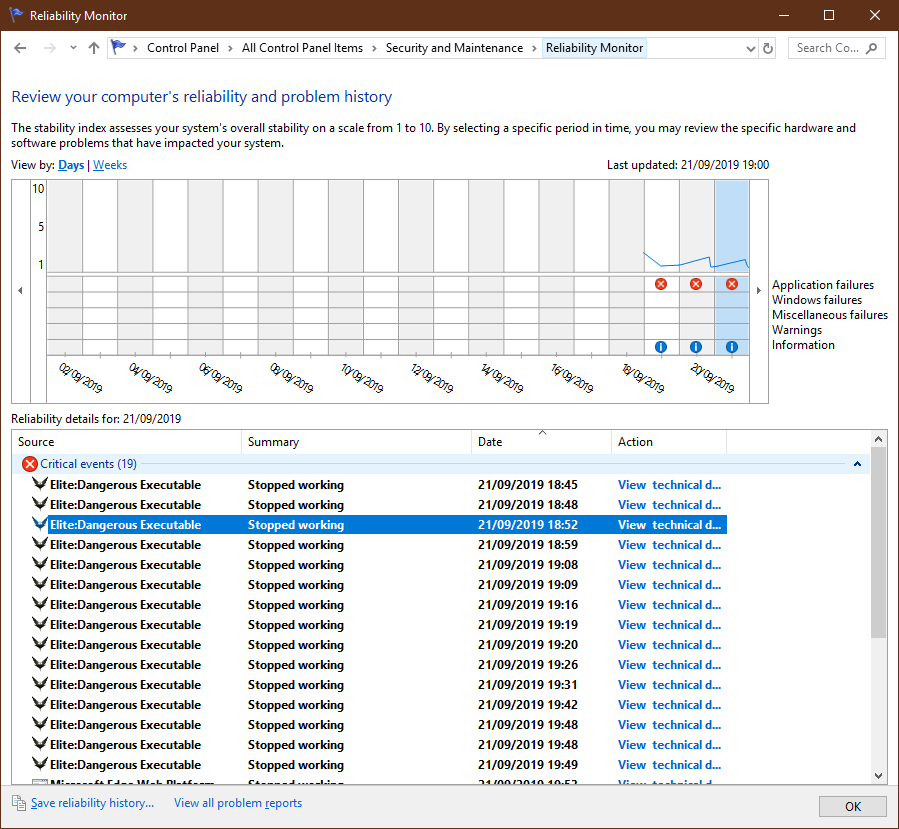Image resolution: width=899 pixels, height=829 pixels.
Task: Select the Reliability Monitor breadcrumb
Action: pos(594,48)
